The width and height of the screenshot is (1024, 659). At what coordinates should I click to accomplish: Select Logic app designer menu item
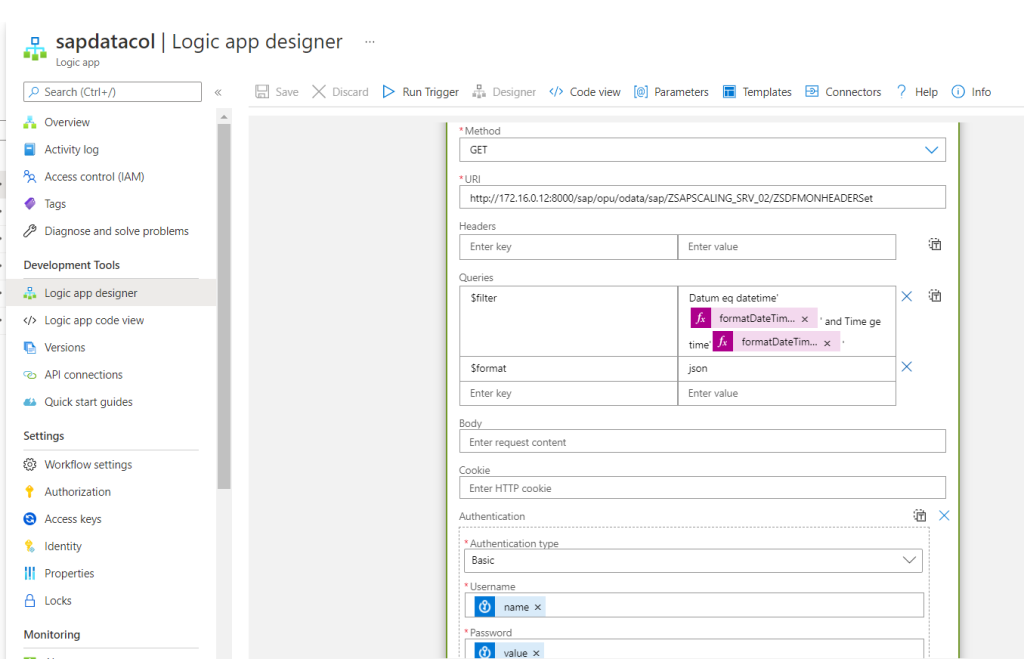[111, 293]
